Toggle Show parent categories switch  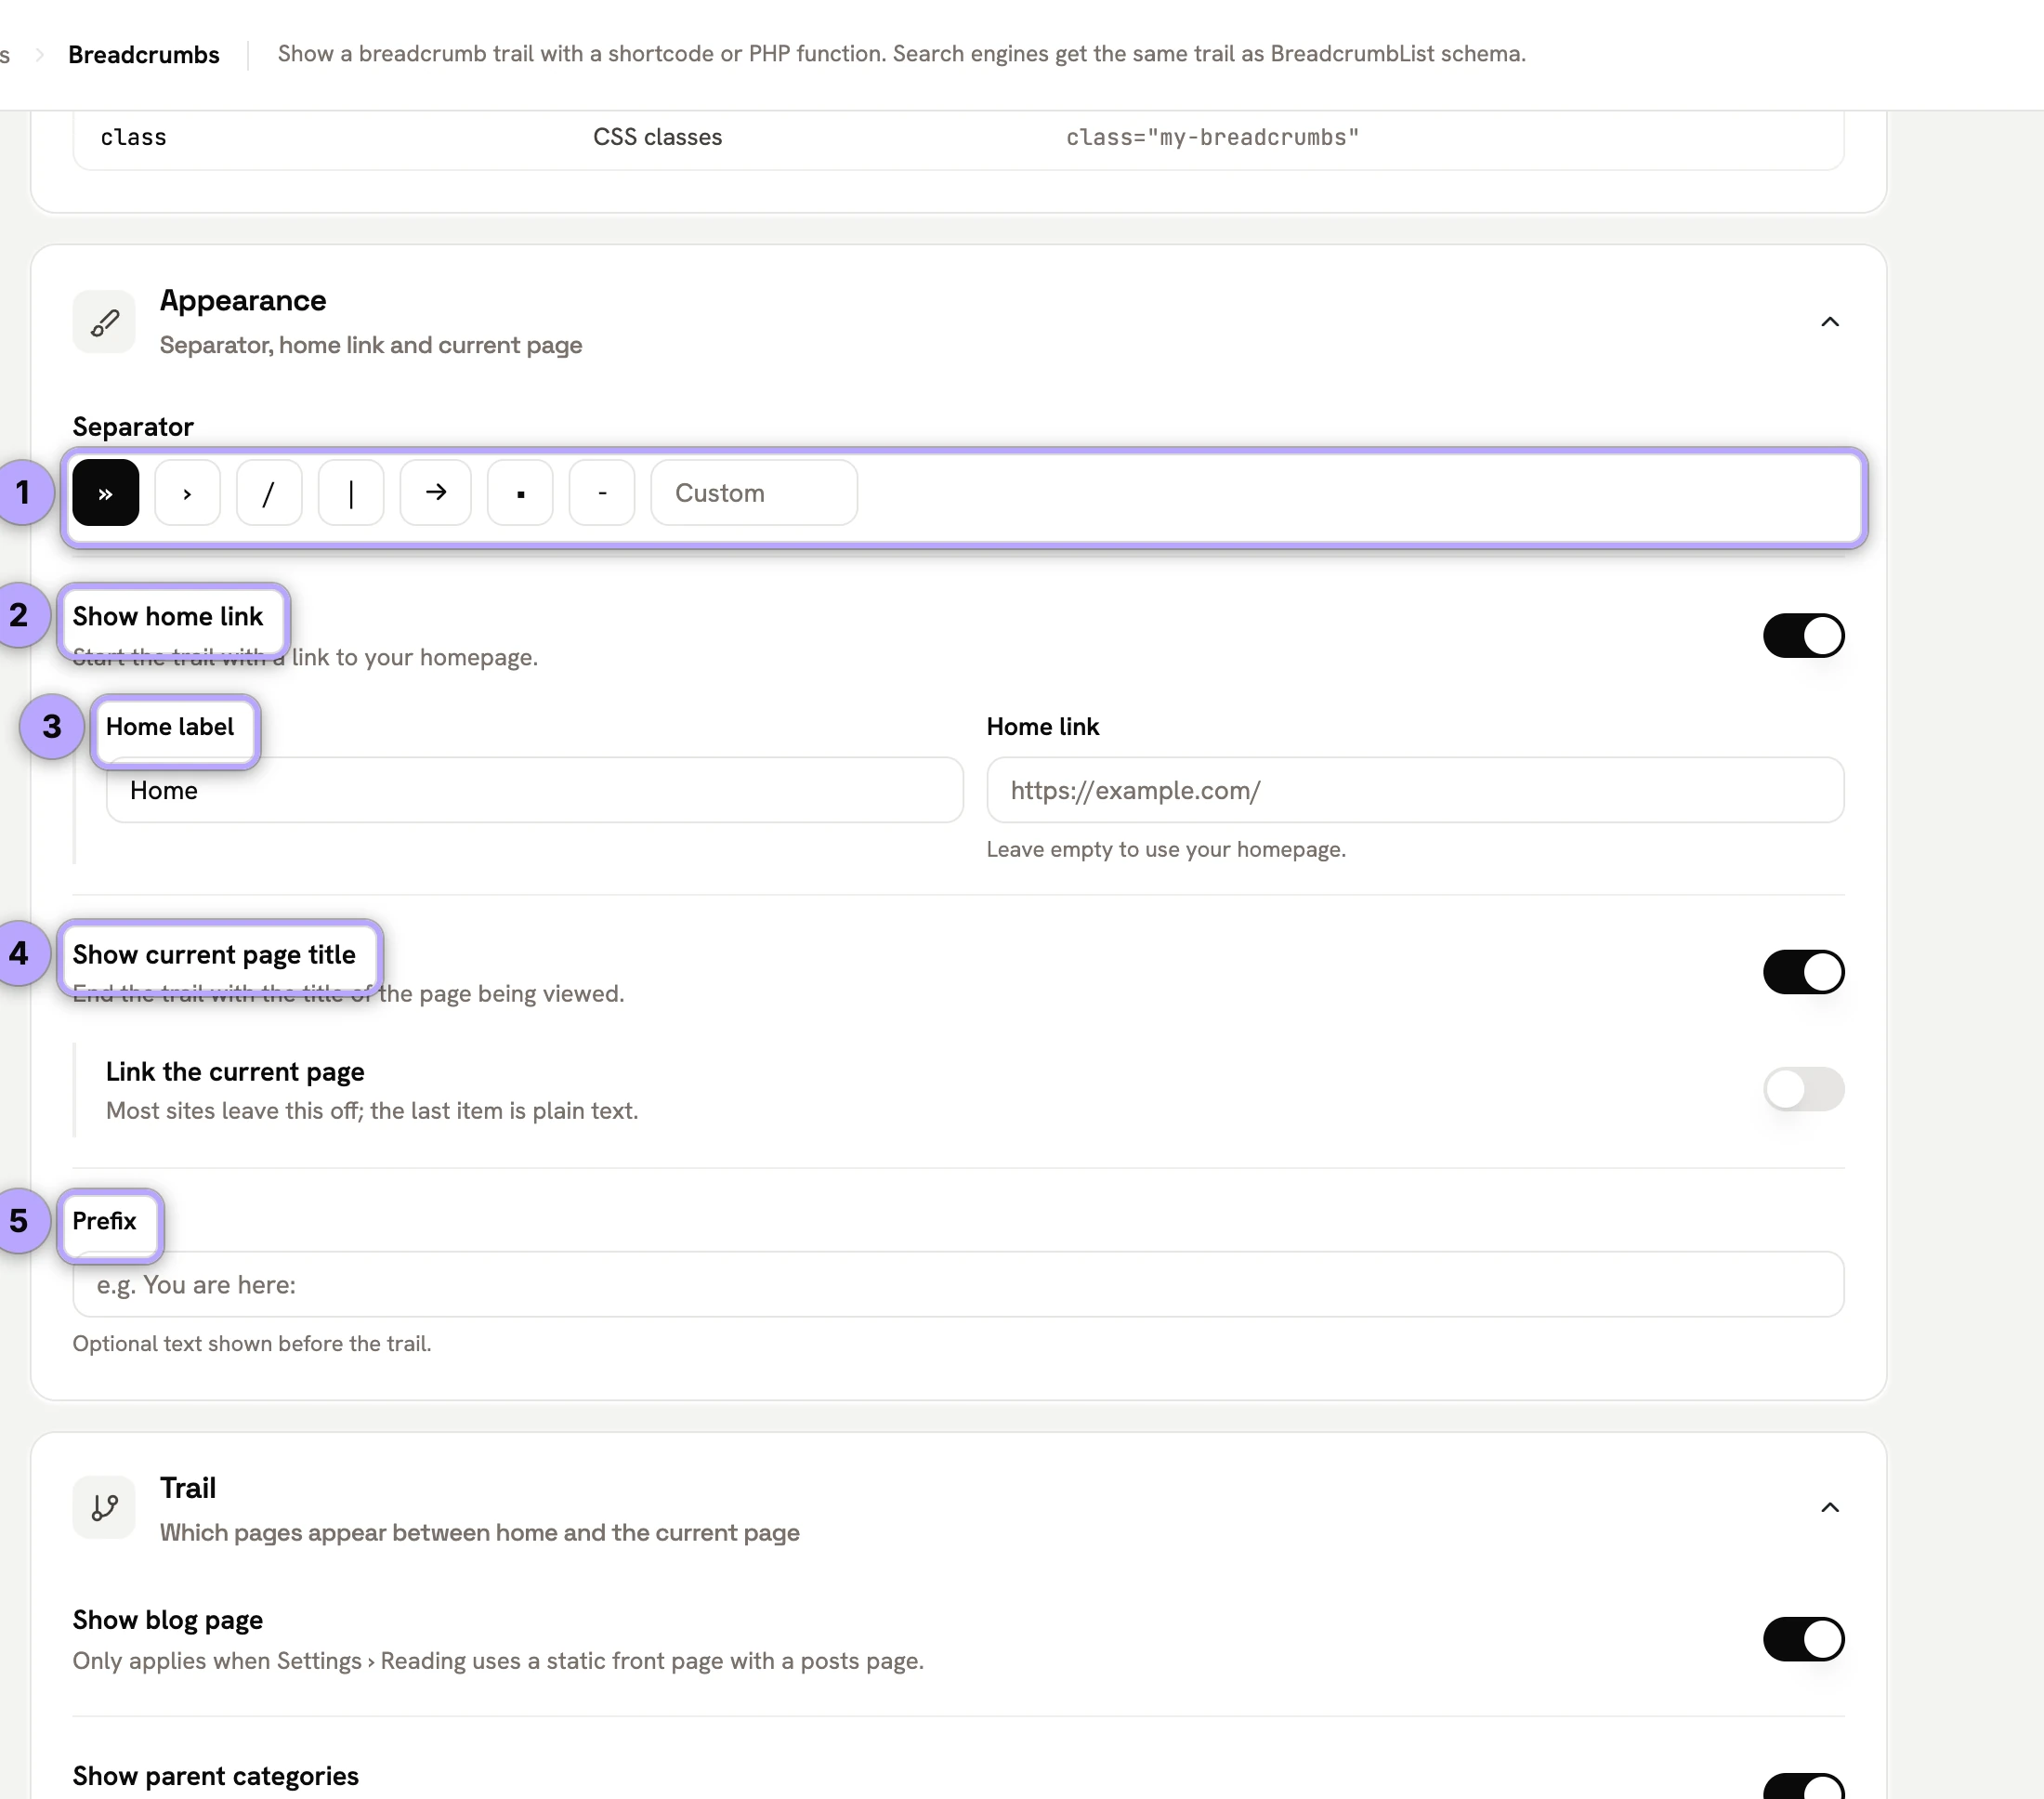pyautogui.click(x=1803, y=1788)
